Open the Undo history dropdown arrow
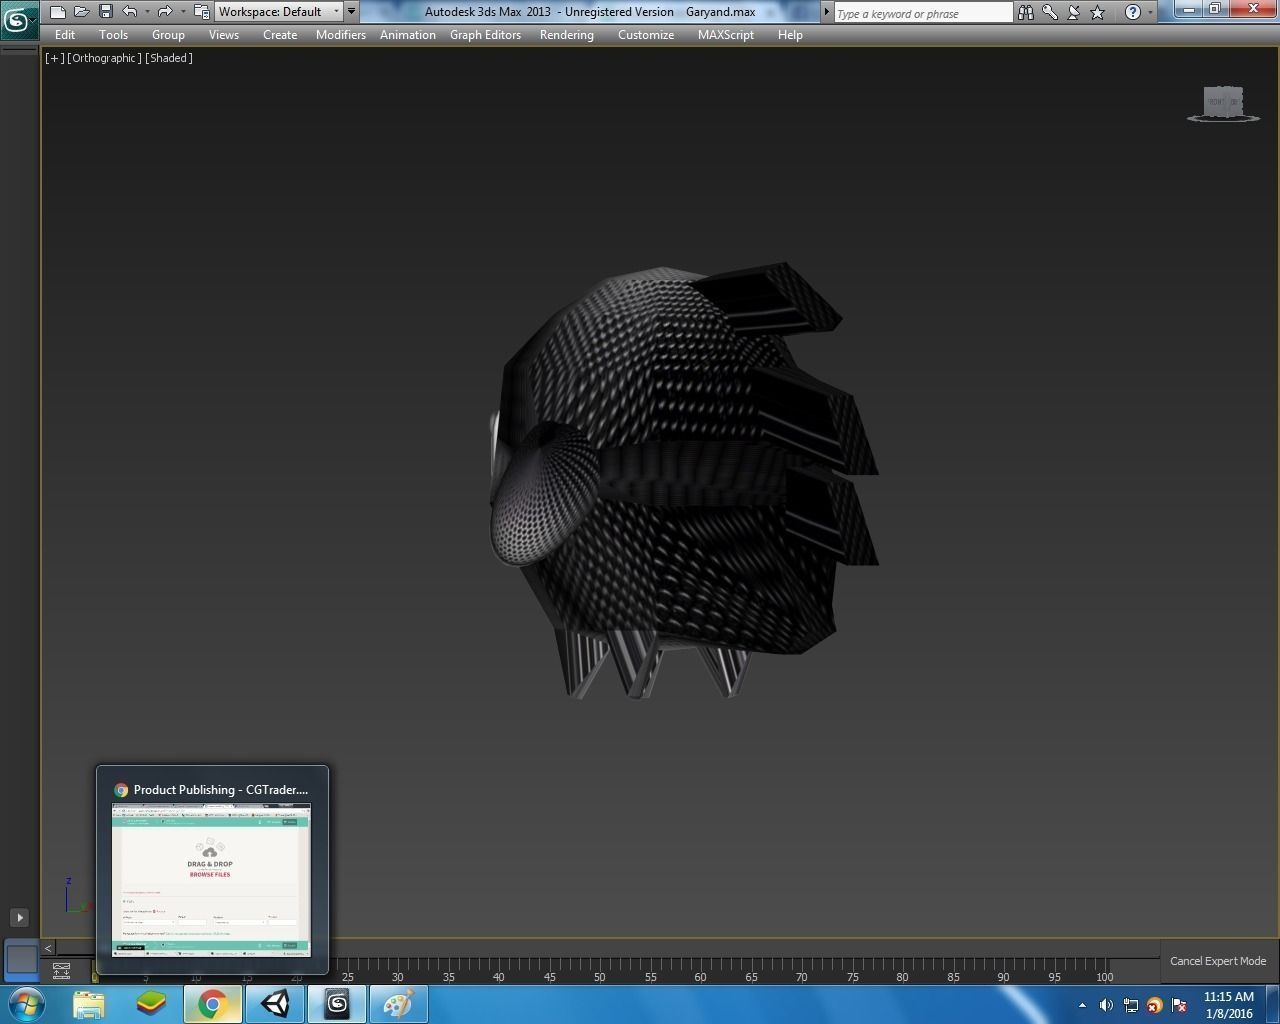The height and width of the screenshot is (1024, 1280). click(147, 12)
